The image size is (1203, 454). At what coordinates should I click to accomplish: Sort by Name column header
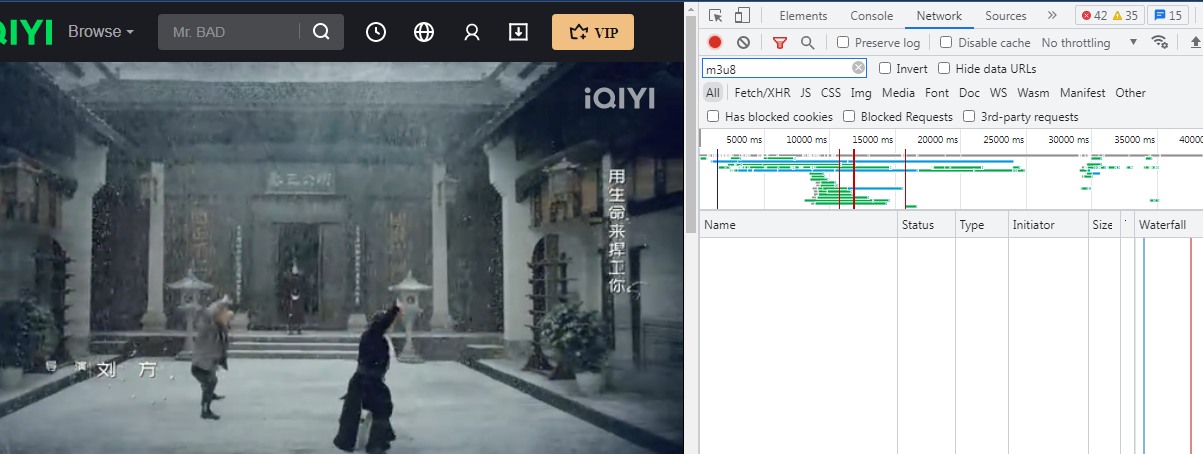pos(797,225)
